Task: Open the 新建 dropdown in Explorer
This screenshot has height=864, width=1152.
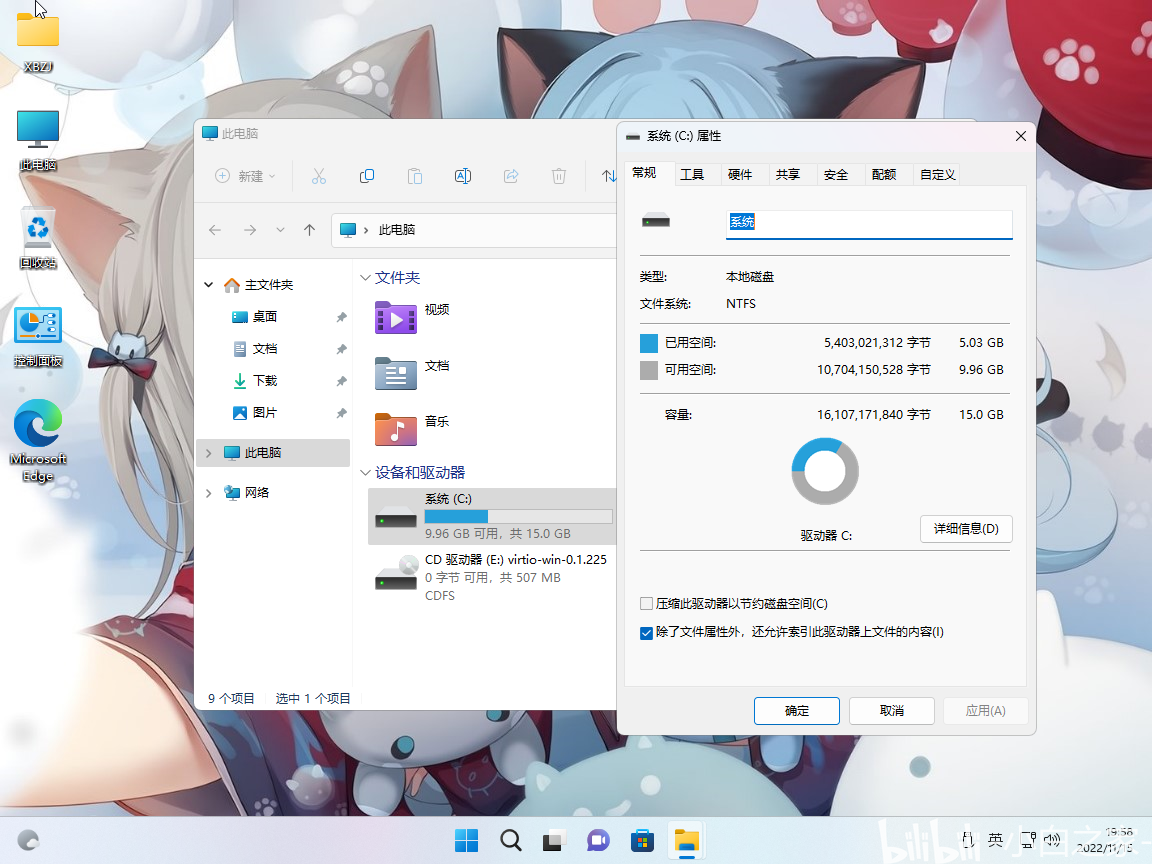Action: 245,176
